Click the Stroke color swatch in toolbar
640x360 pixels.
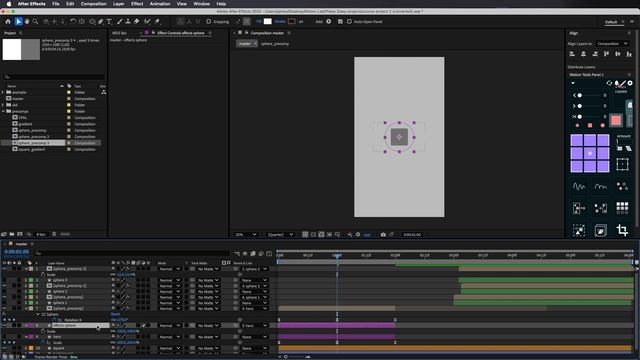click(x=291, y=21)
